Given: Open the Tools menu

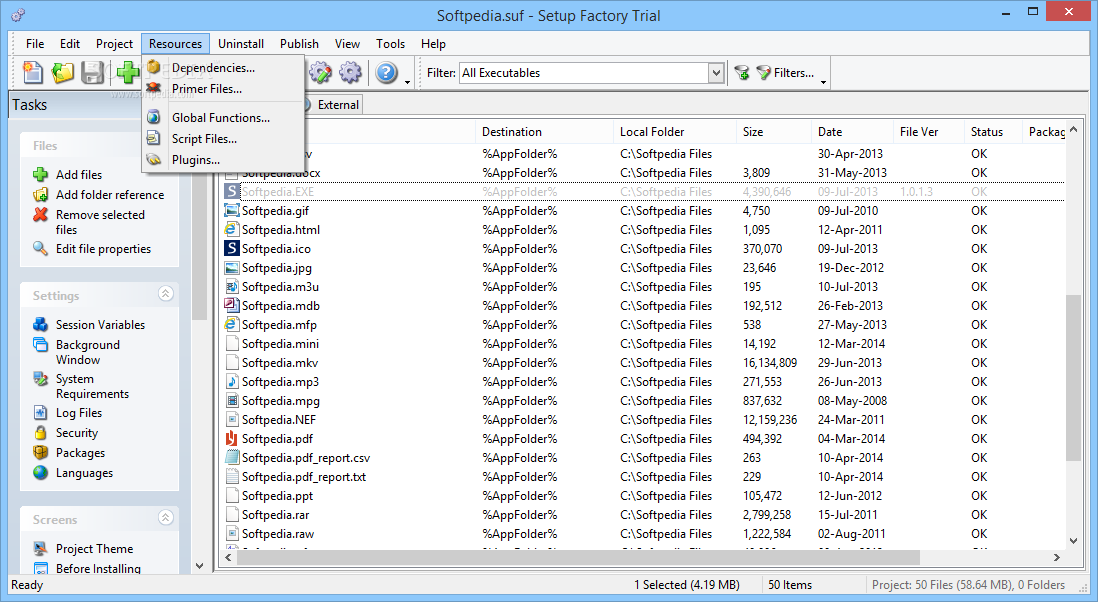Looking at the screenshot, I should point(390,43).
